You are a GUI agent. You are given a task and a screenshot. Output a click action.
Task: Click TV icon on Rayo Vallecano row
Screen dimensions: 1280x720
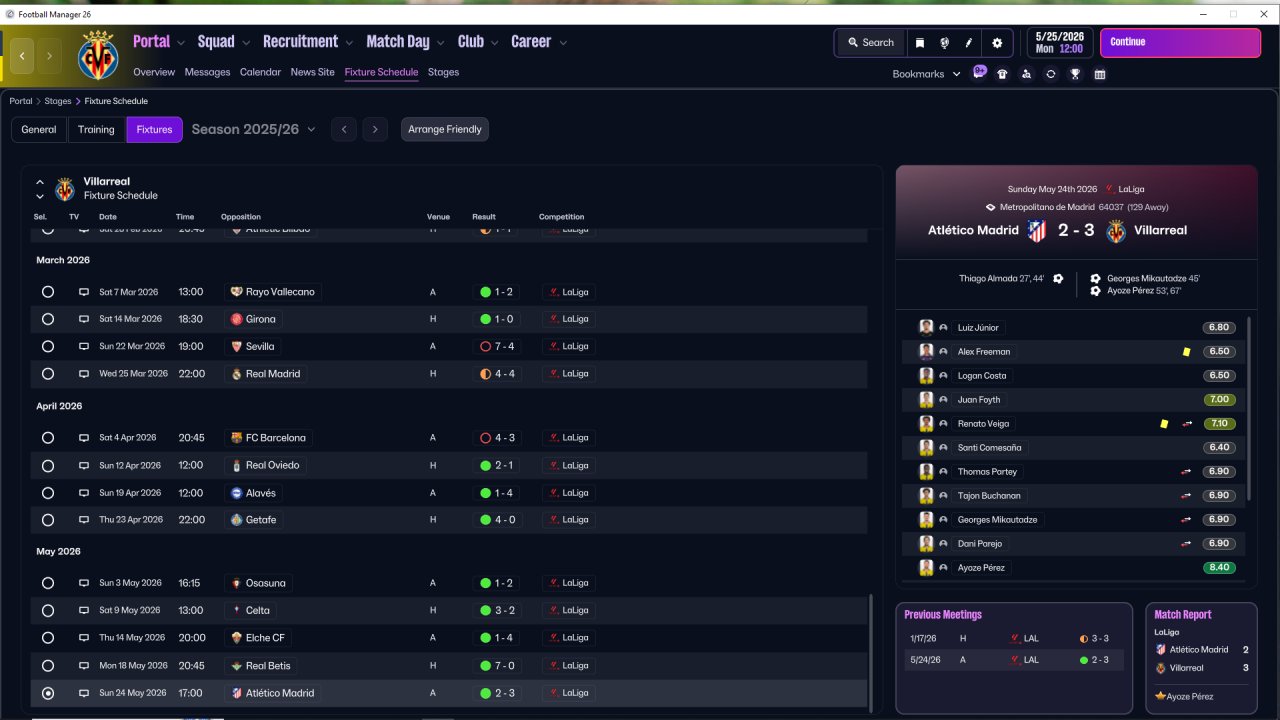(84, 292)
